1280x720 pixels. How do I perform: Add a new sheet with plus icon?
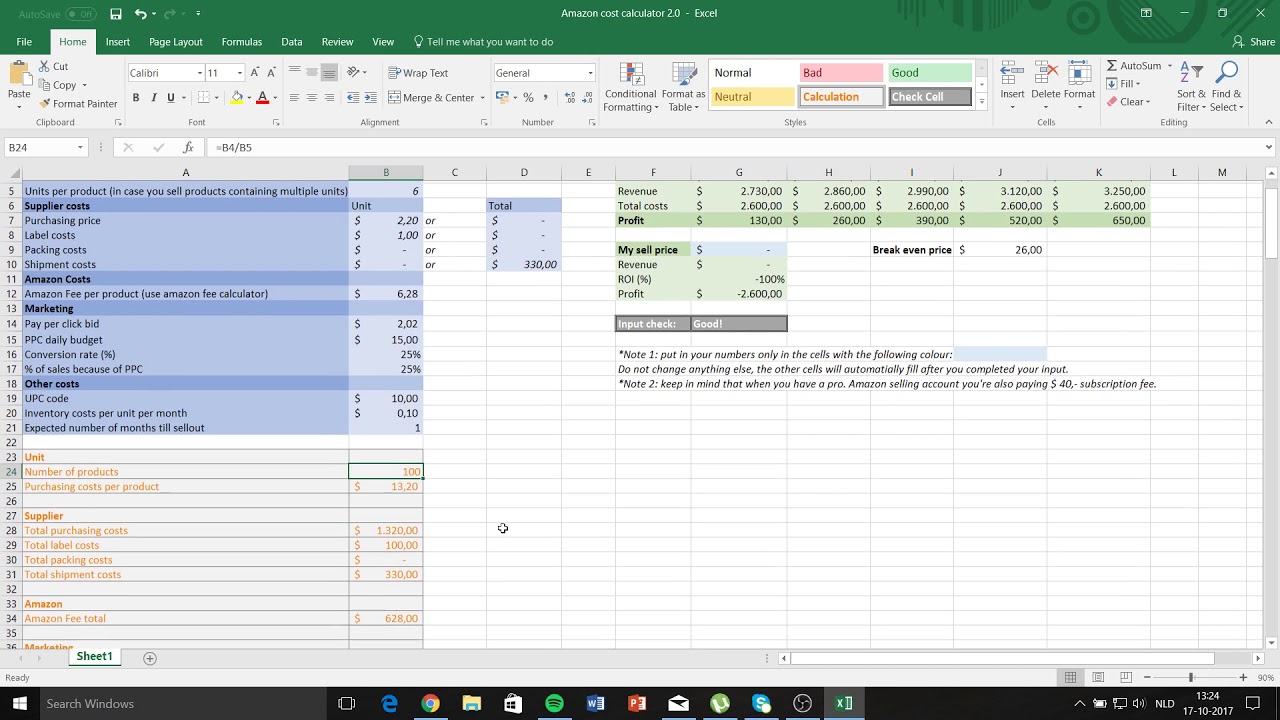(150, 658)
